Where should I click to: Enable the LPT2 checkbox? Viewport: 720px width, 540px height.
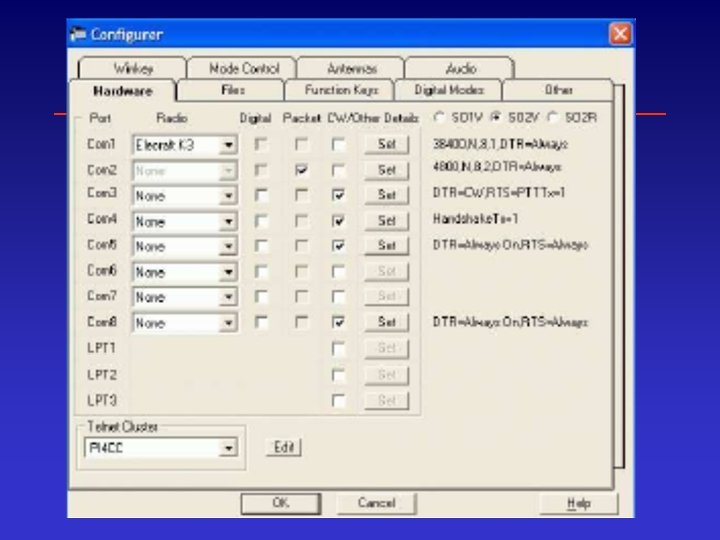coord(338,375)
